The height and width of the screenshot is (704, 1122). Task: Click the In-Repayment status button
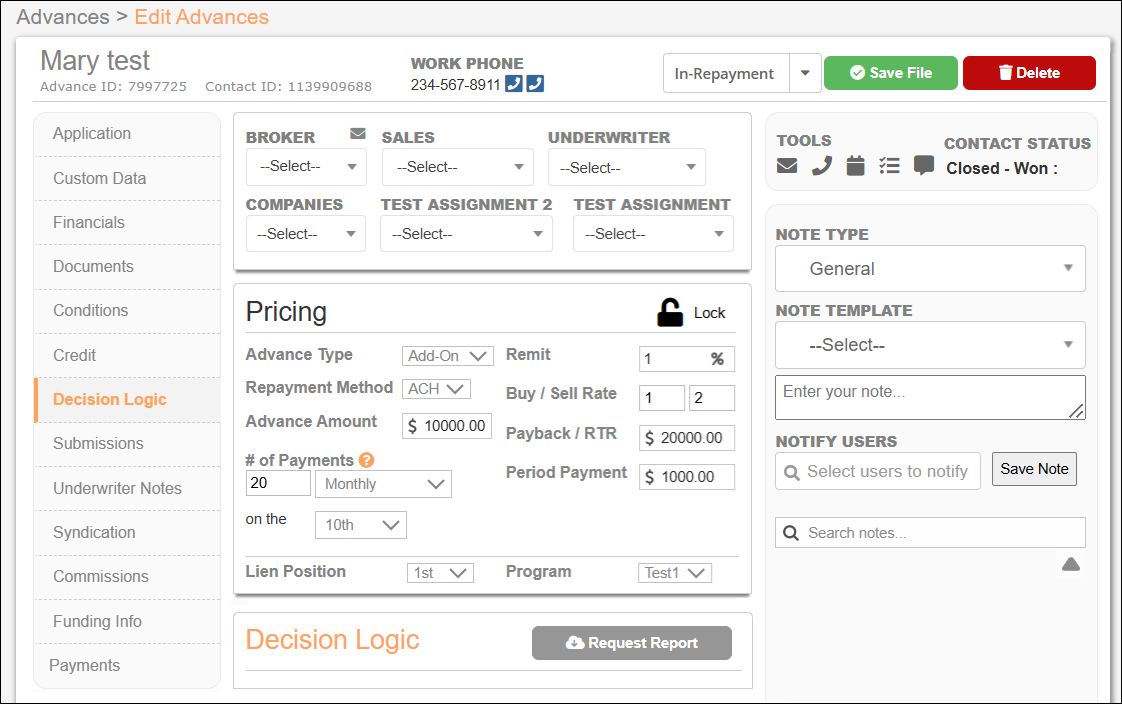726,73
